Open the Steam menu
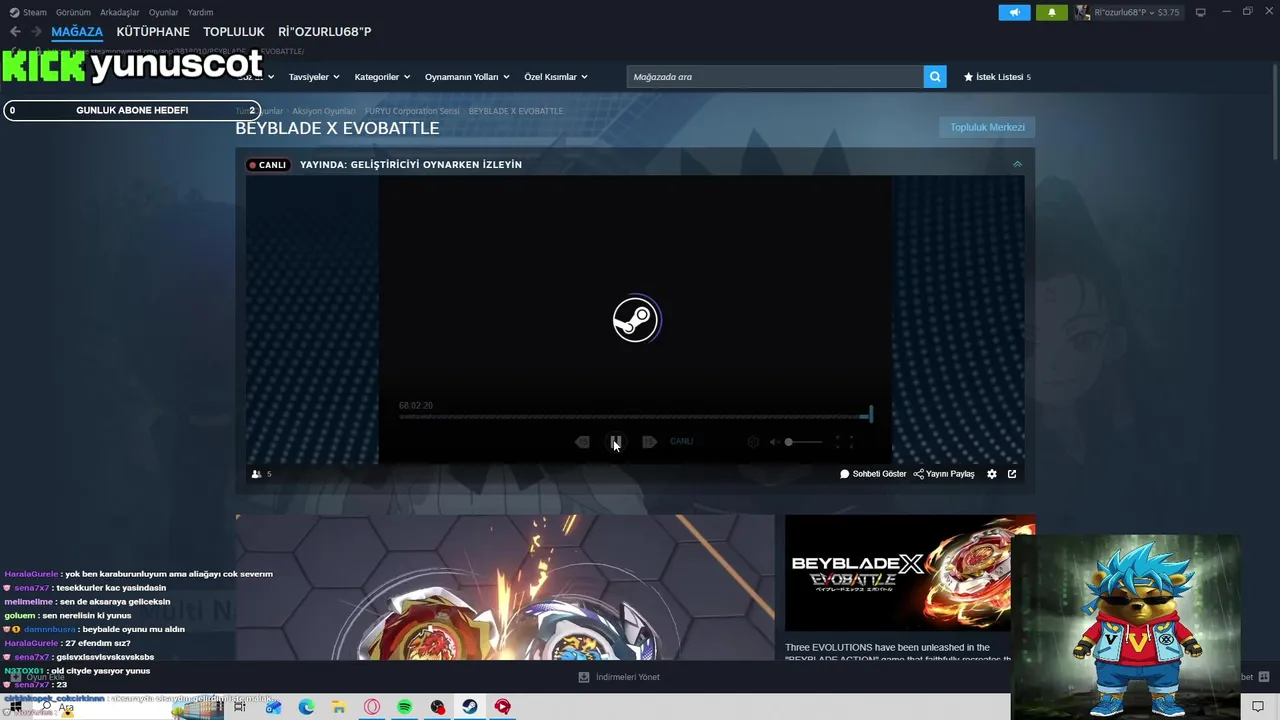Screen dimensions: 1280x720 [28, 12]
